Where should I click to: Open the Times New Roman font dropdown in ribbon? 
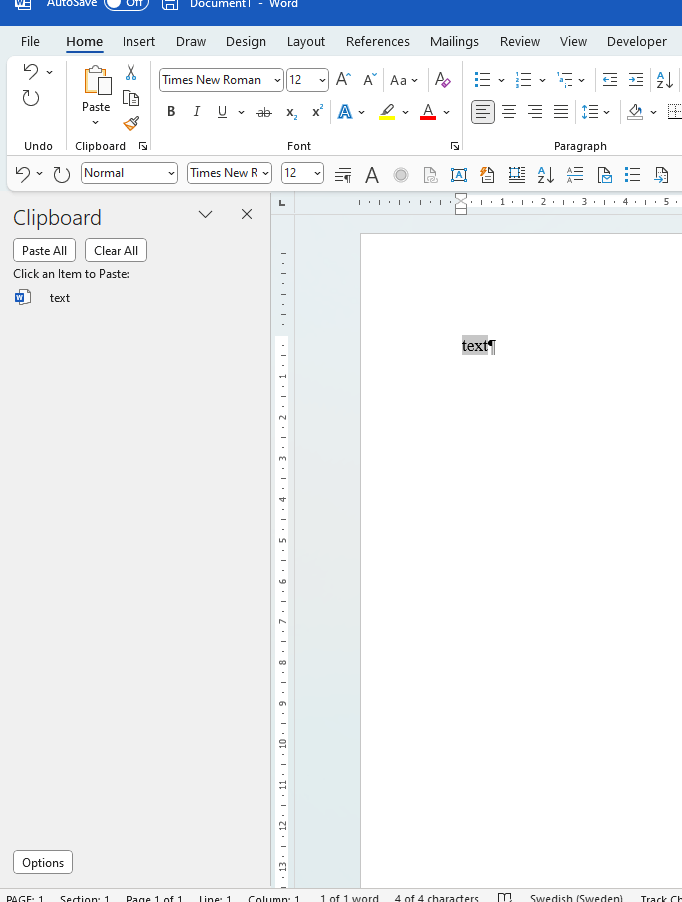tap(277, 80)
